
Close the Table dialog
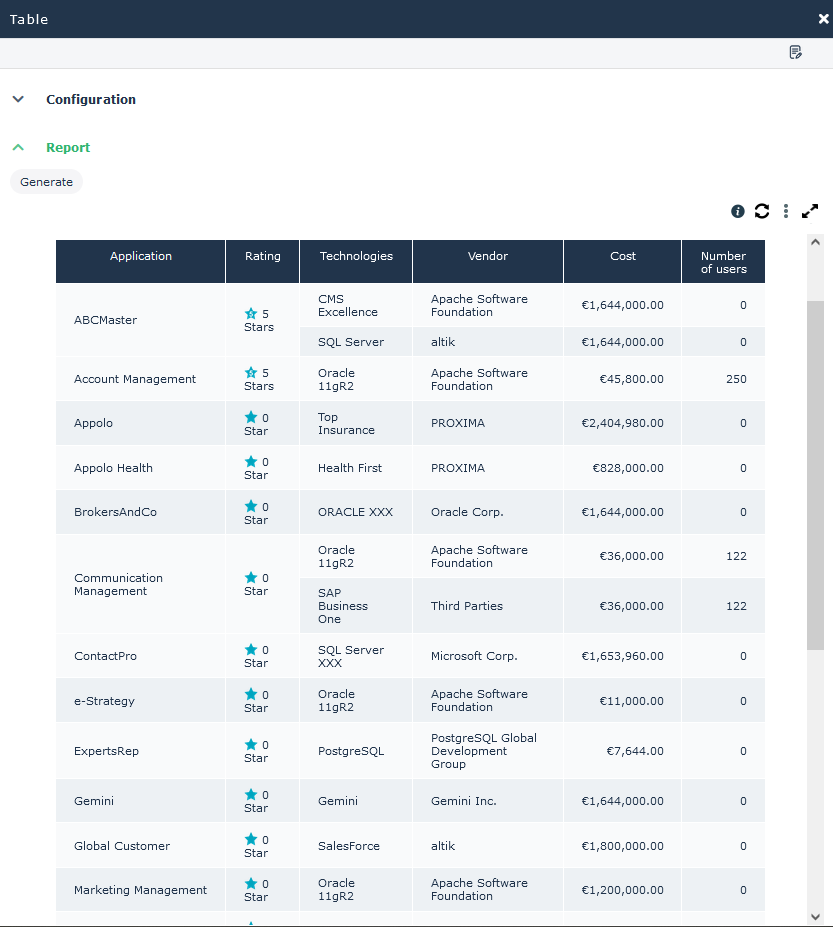[823, 19]
